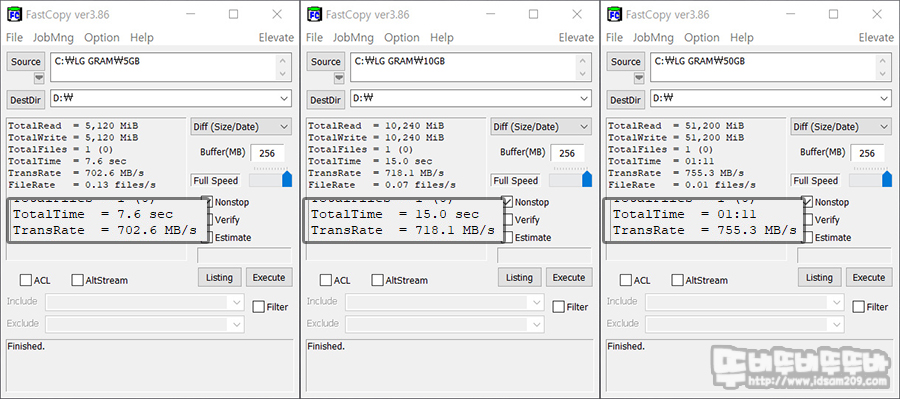This screenshot has width=900, height=399.
Task: Enable AltStream checkbox in the 50GB window
Action: pyautogui.click(x=678, y=280)
